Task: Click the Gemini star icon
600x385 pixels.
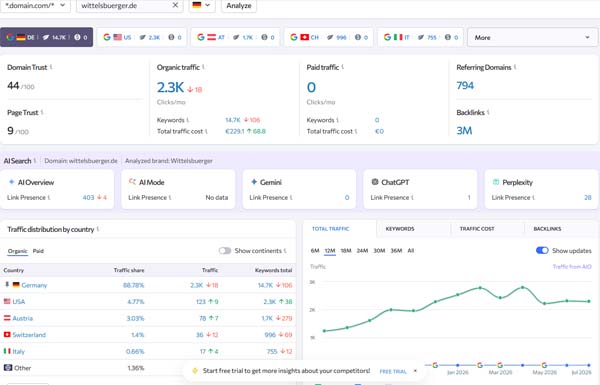Action: click(254, 182)
